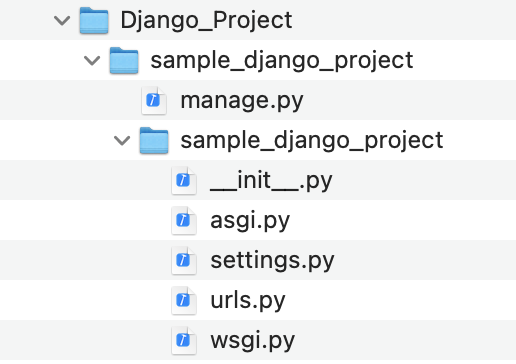Select the Django_Project folder name
This screenshot has height=364, width=516.
(206, 21)
